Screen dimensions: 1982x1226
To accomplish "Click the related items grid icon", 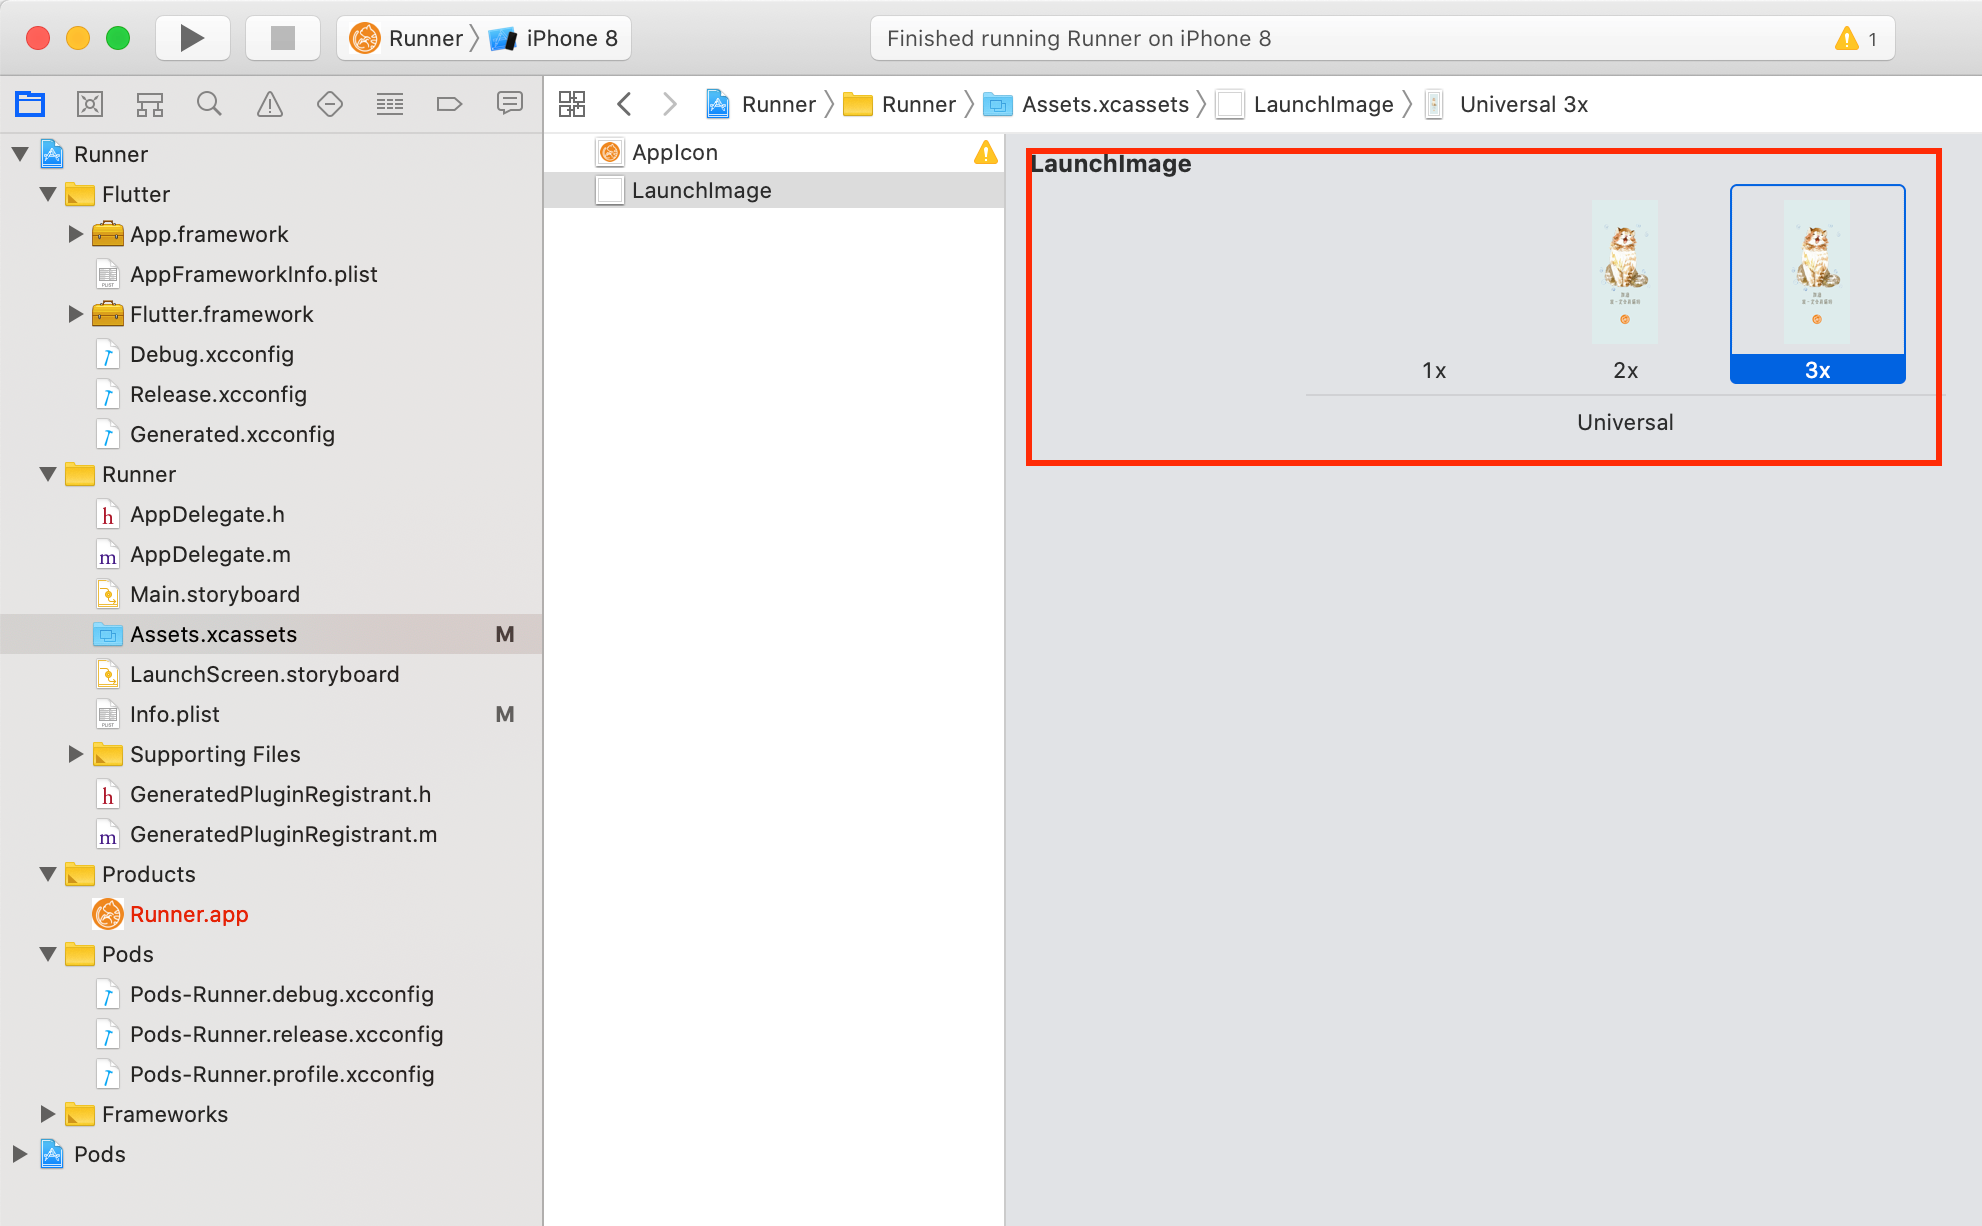I will tap(572, 104).
